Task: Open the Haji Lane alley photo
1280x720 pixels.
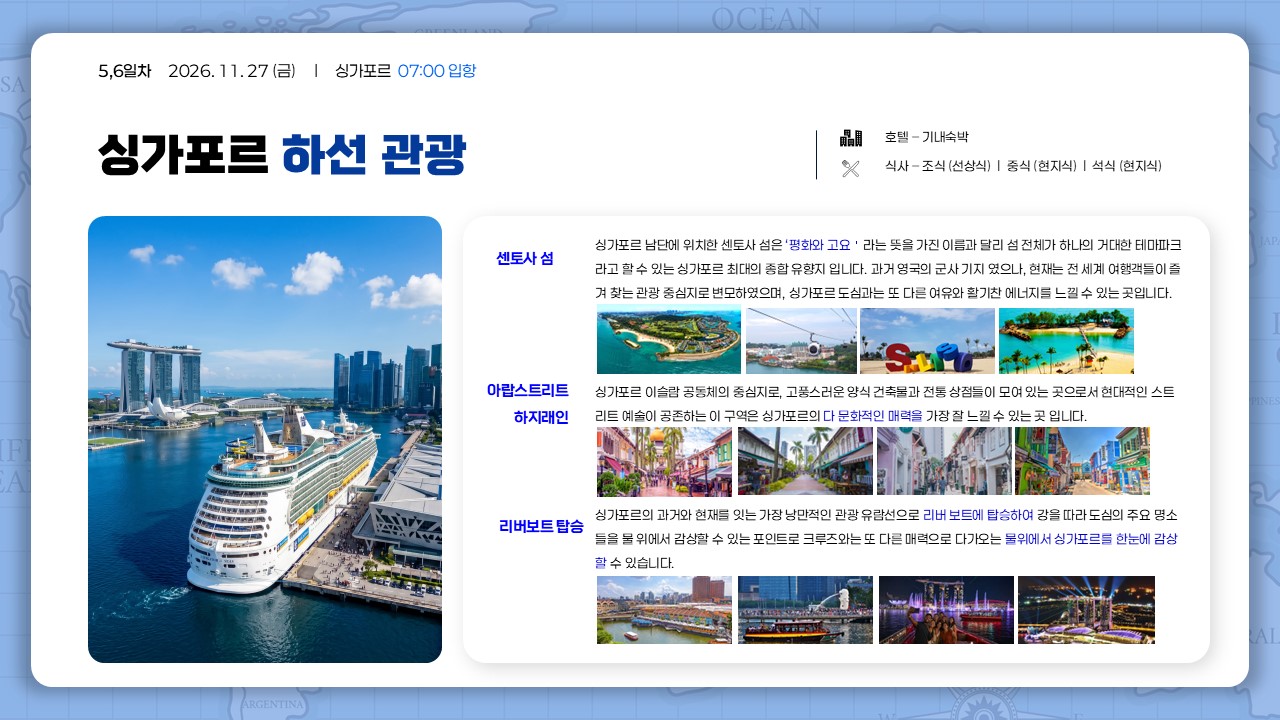Action: (x=944, y=461)
